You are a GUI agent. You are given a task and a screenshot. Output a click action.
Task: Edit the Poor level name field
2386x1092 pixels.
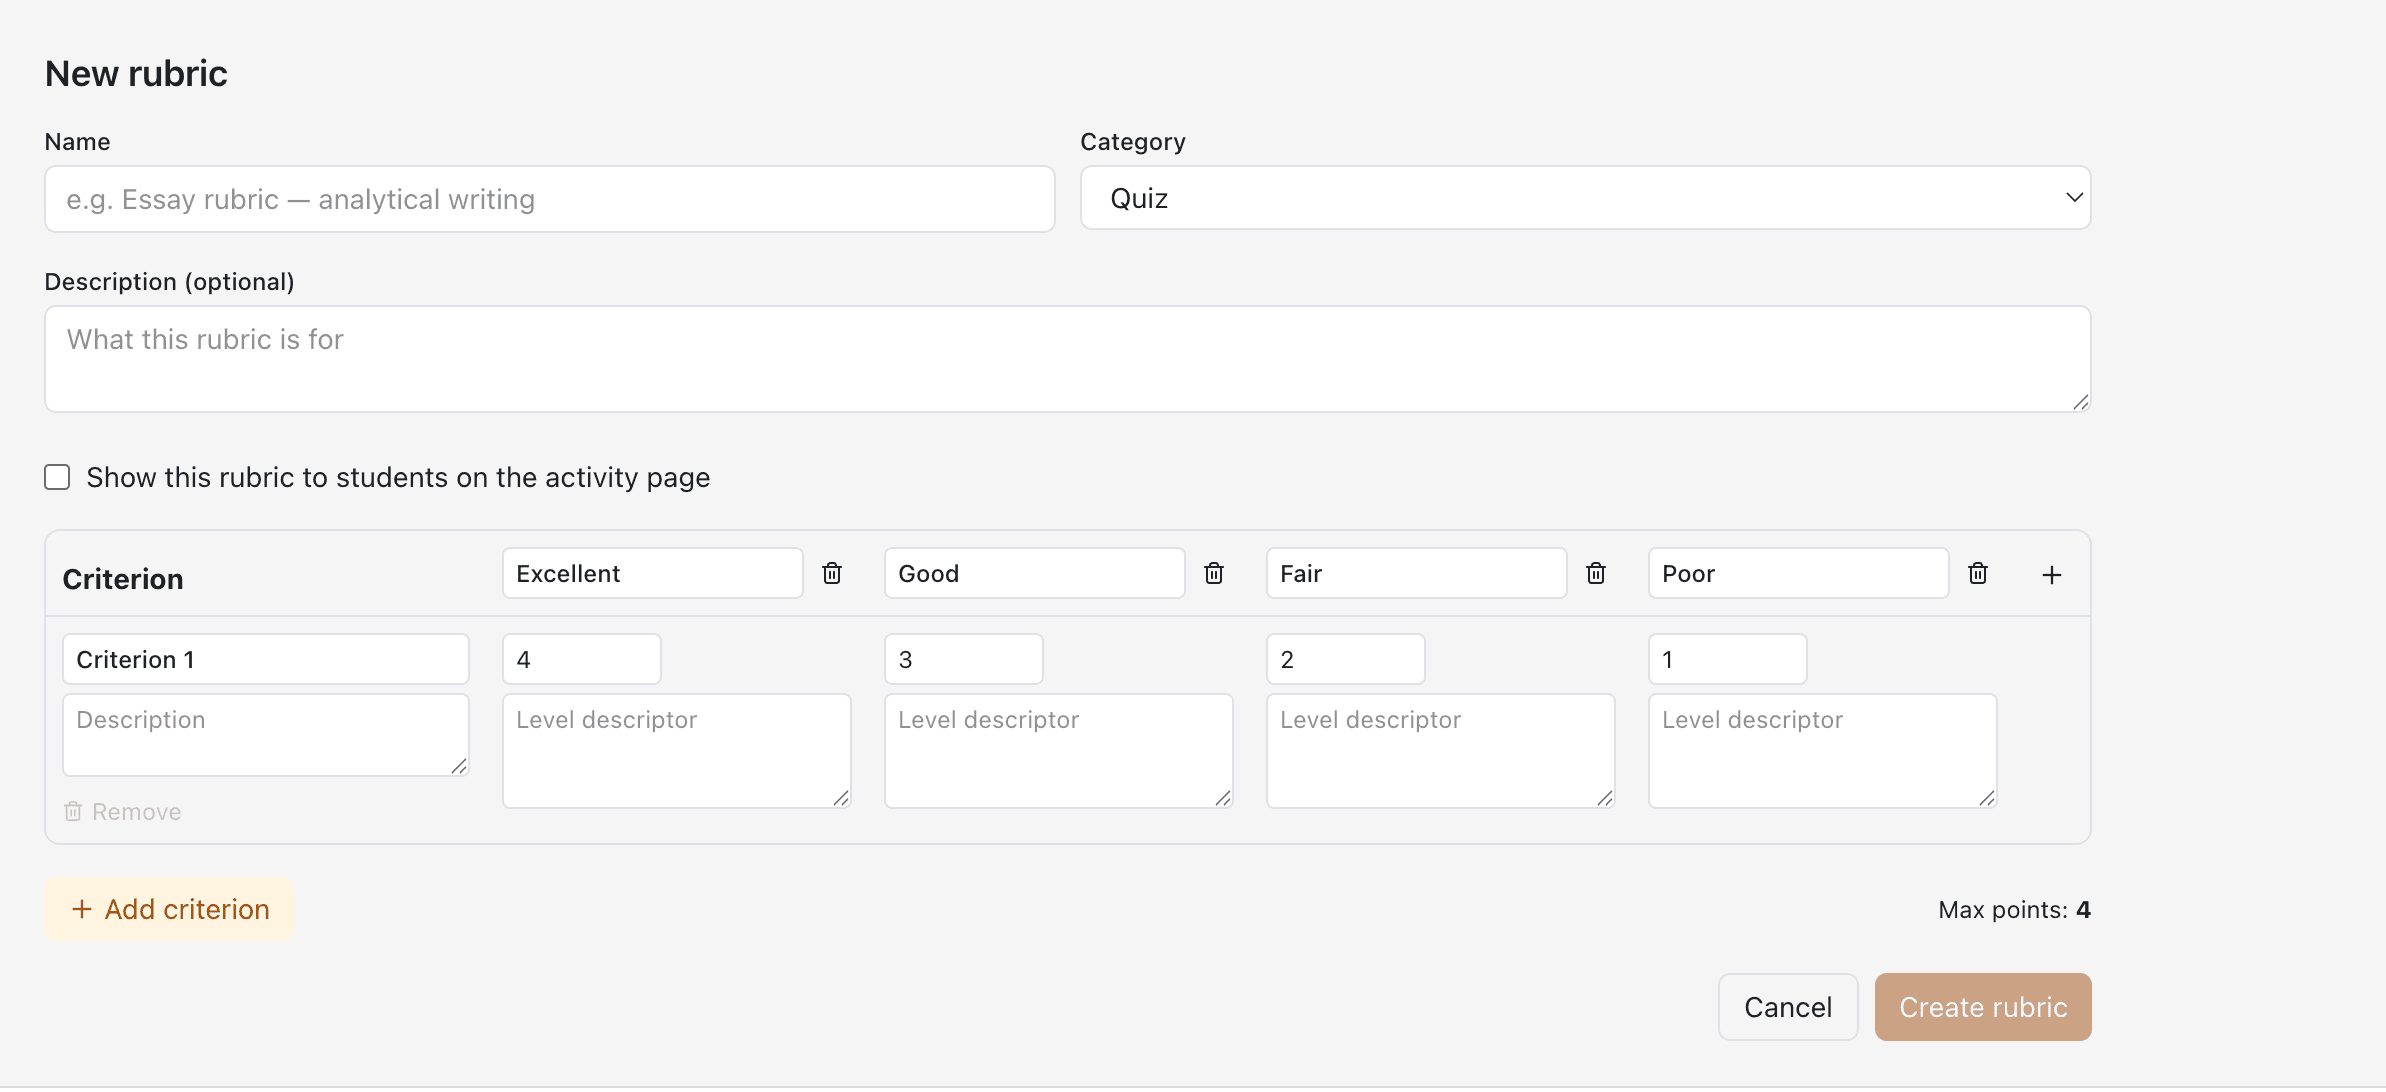click(x=1799, y=573)
